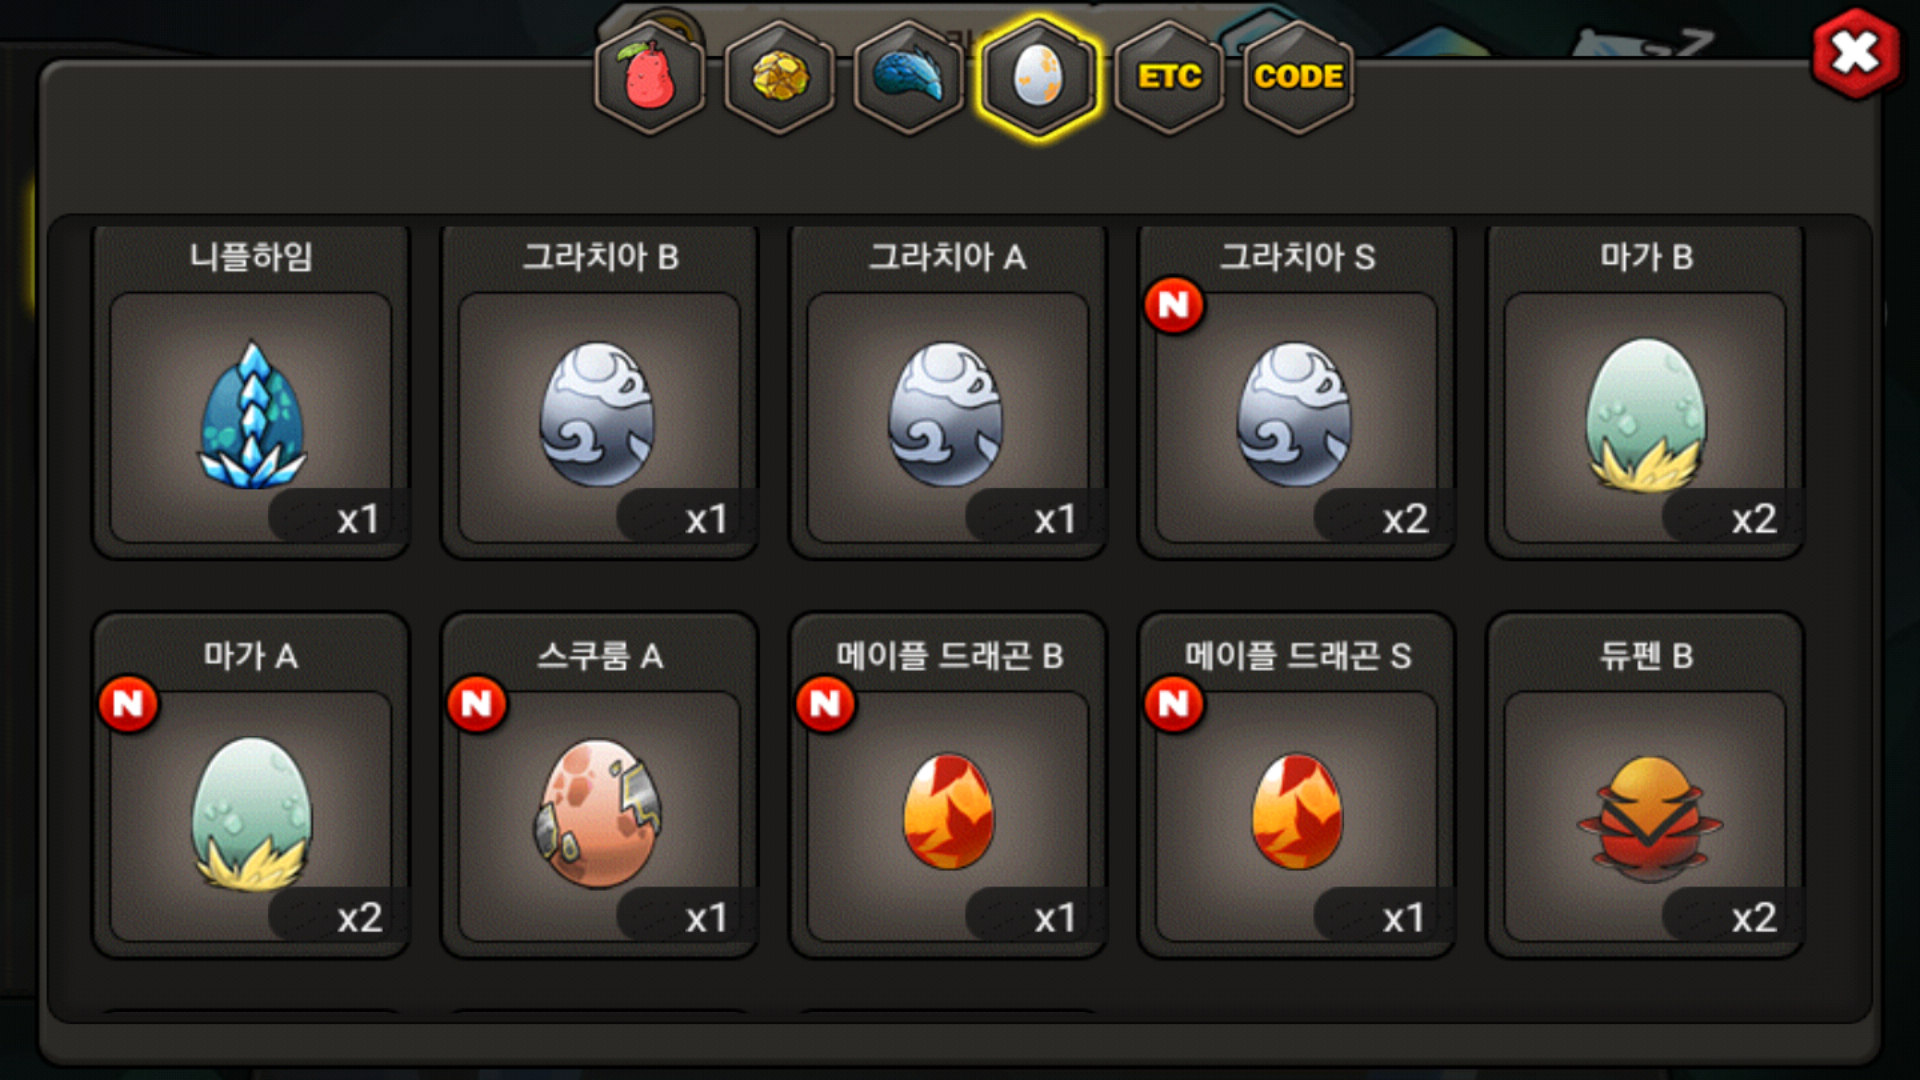Click the x2 count on 듀펜 B
The width and height of the screenshot is (1920, 1080).
coord(1753,917)
